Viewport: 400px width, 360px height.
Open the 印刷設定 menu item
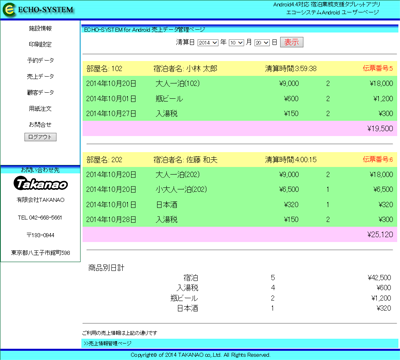tap(40, 44)
